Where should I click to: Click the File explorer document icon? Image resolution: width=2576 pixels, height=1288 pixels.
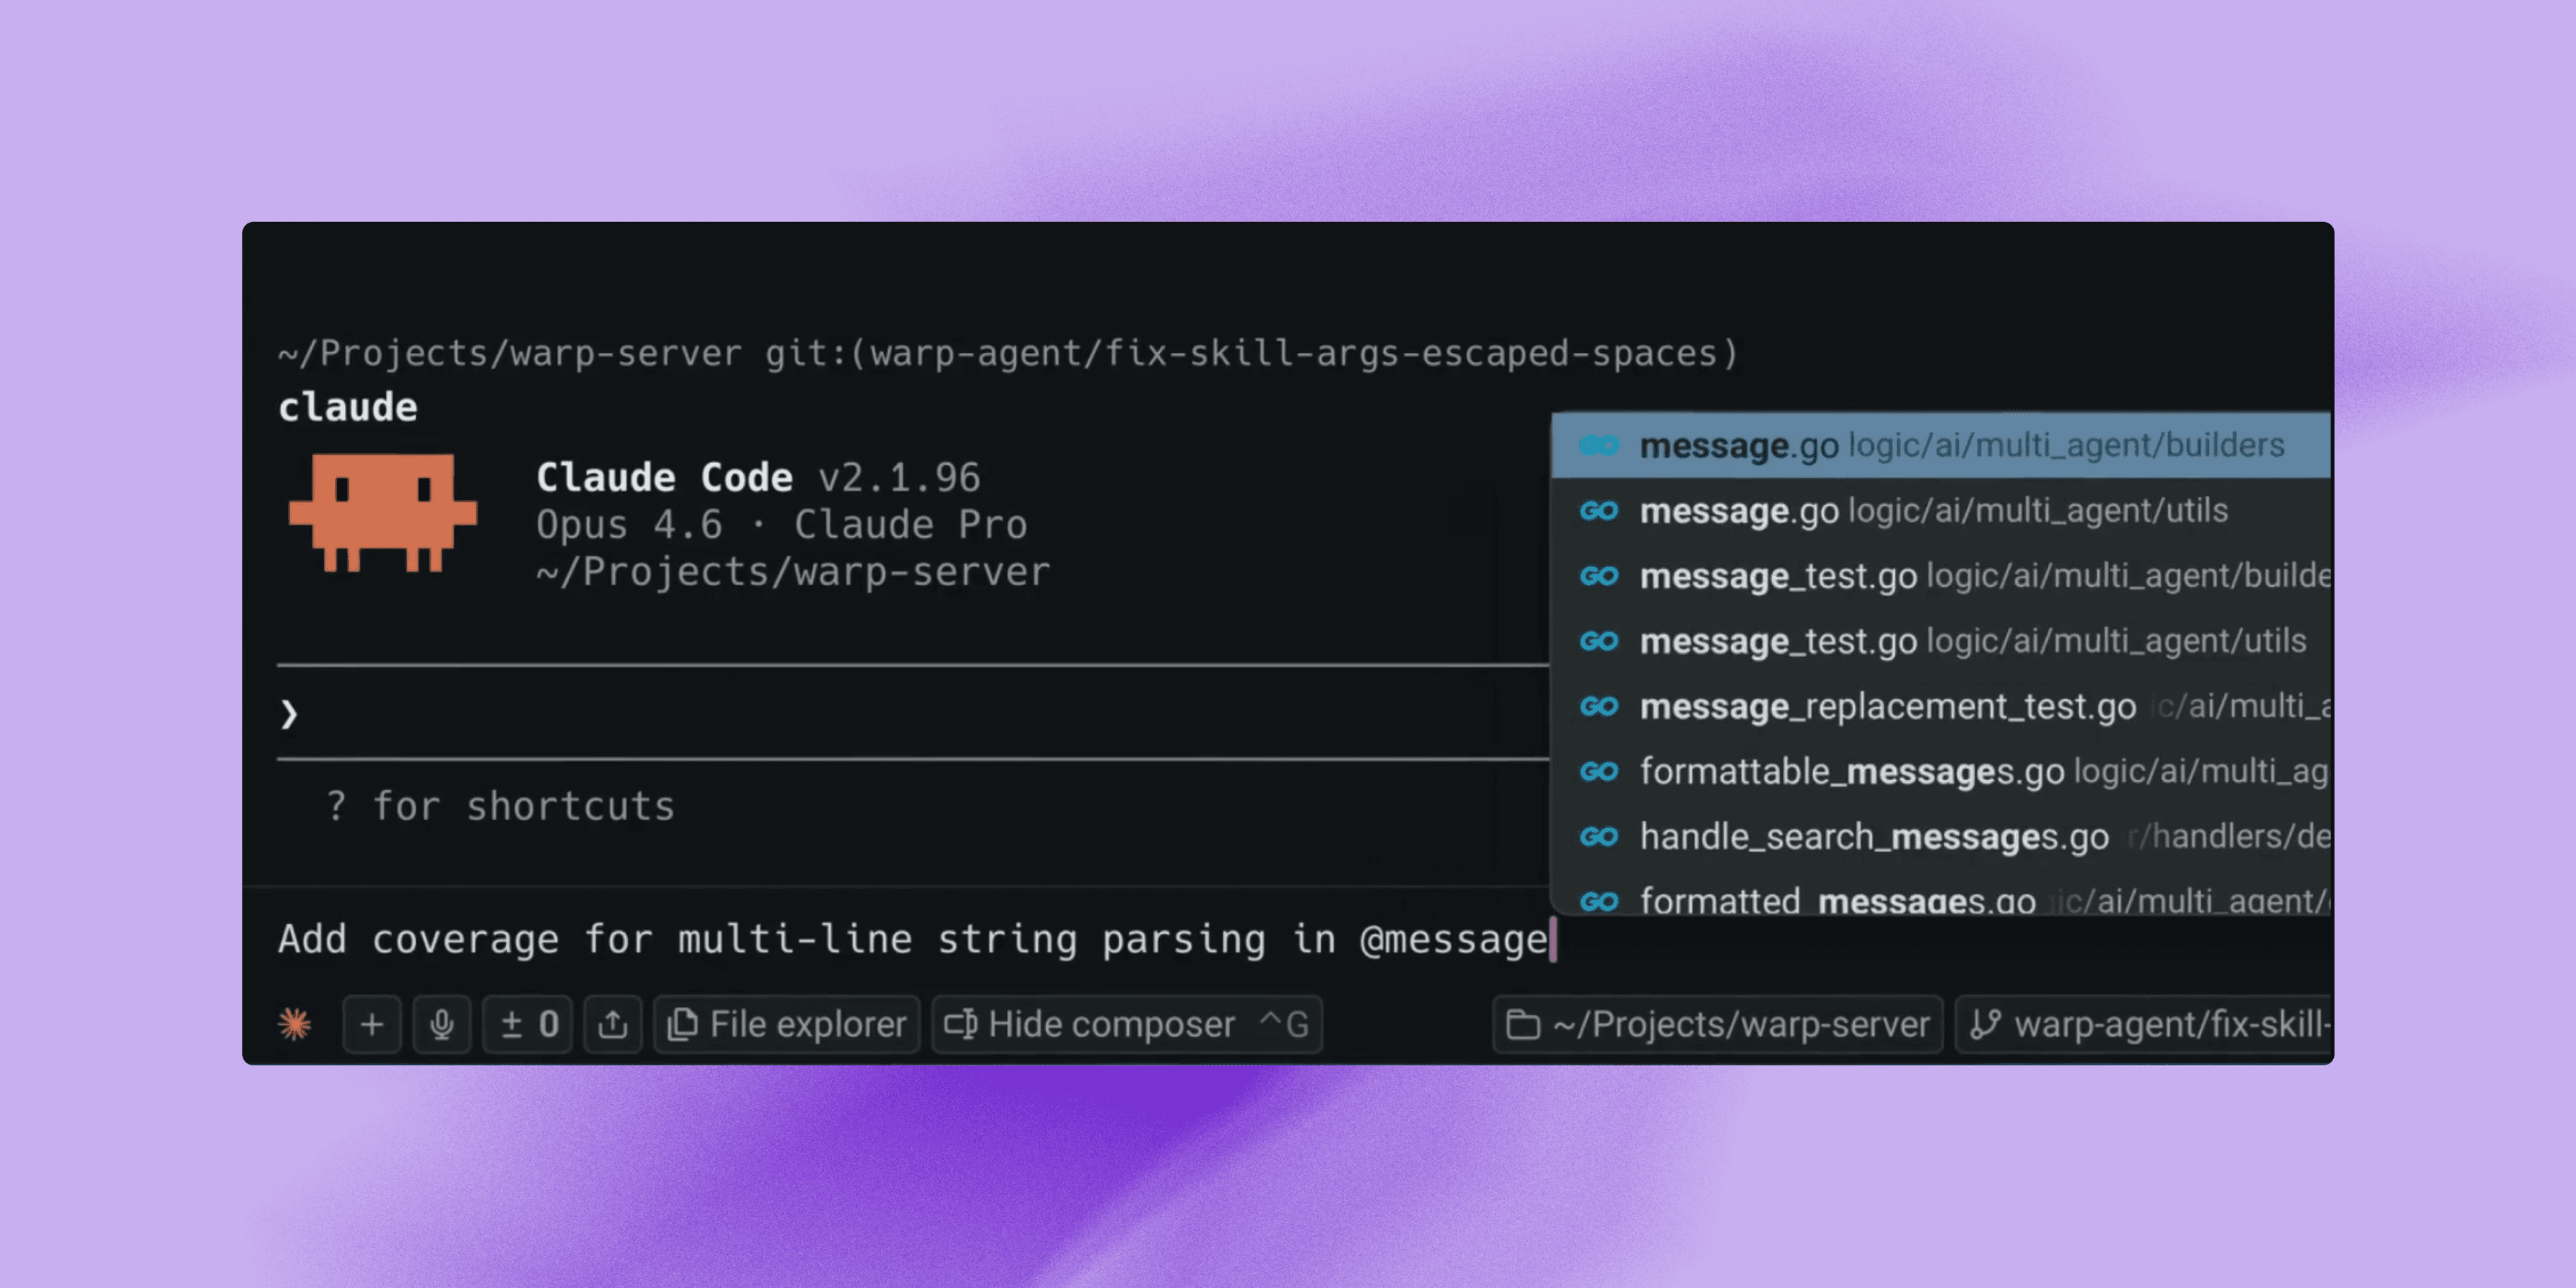click(684, 1024)
